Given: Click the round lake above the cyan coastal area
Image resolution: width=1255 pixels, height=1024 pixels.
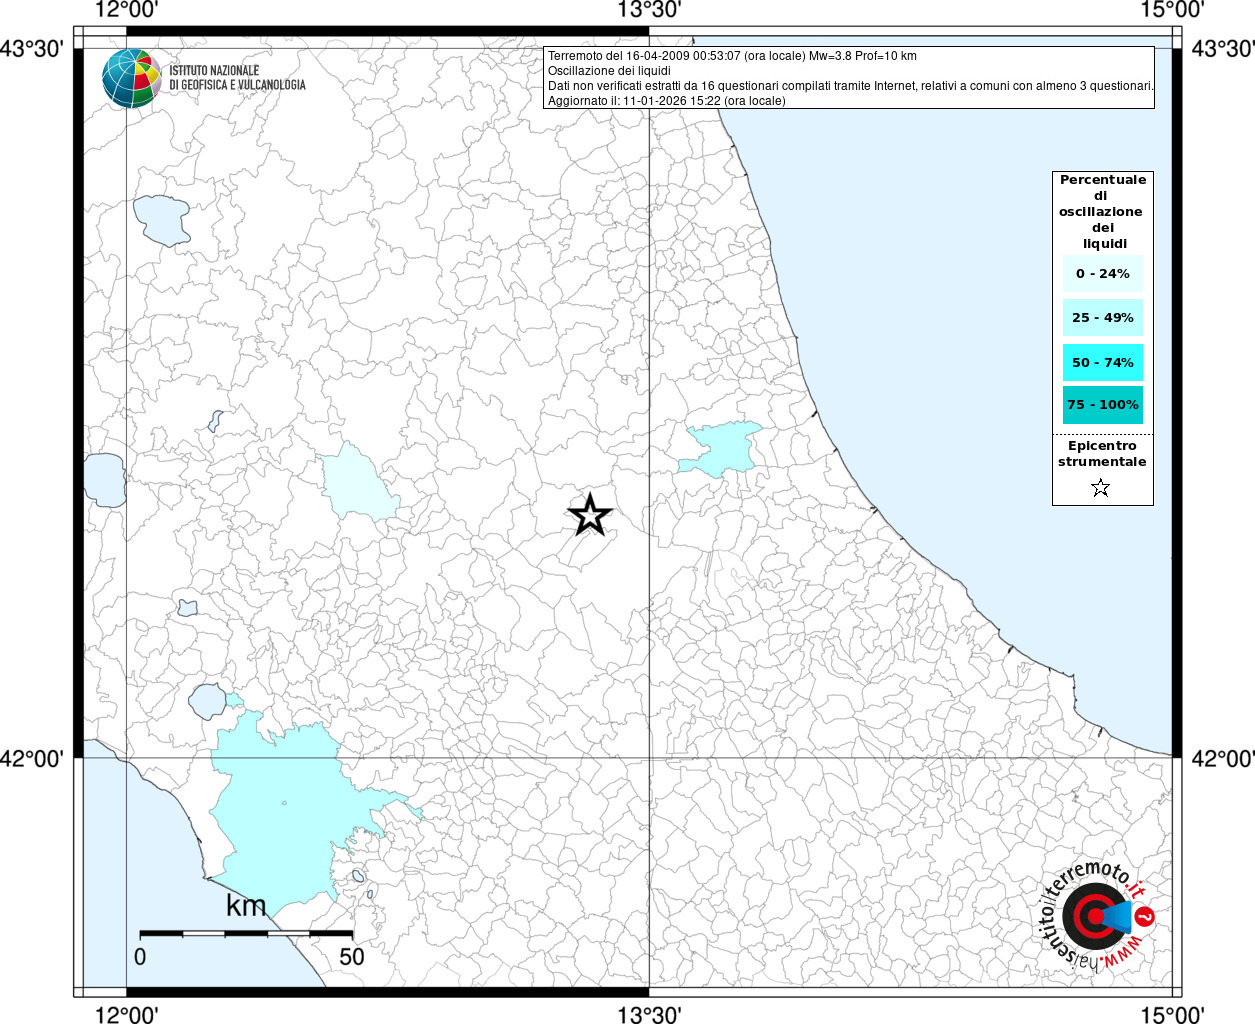Looking at the screenshot, I should click(207, 701).
